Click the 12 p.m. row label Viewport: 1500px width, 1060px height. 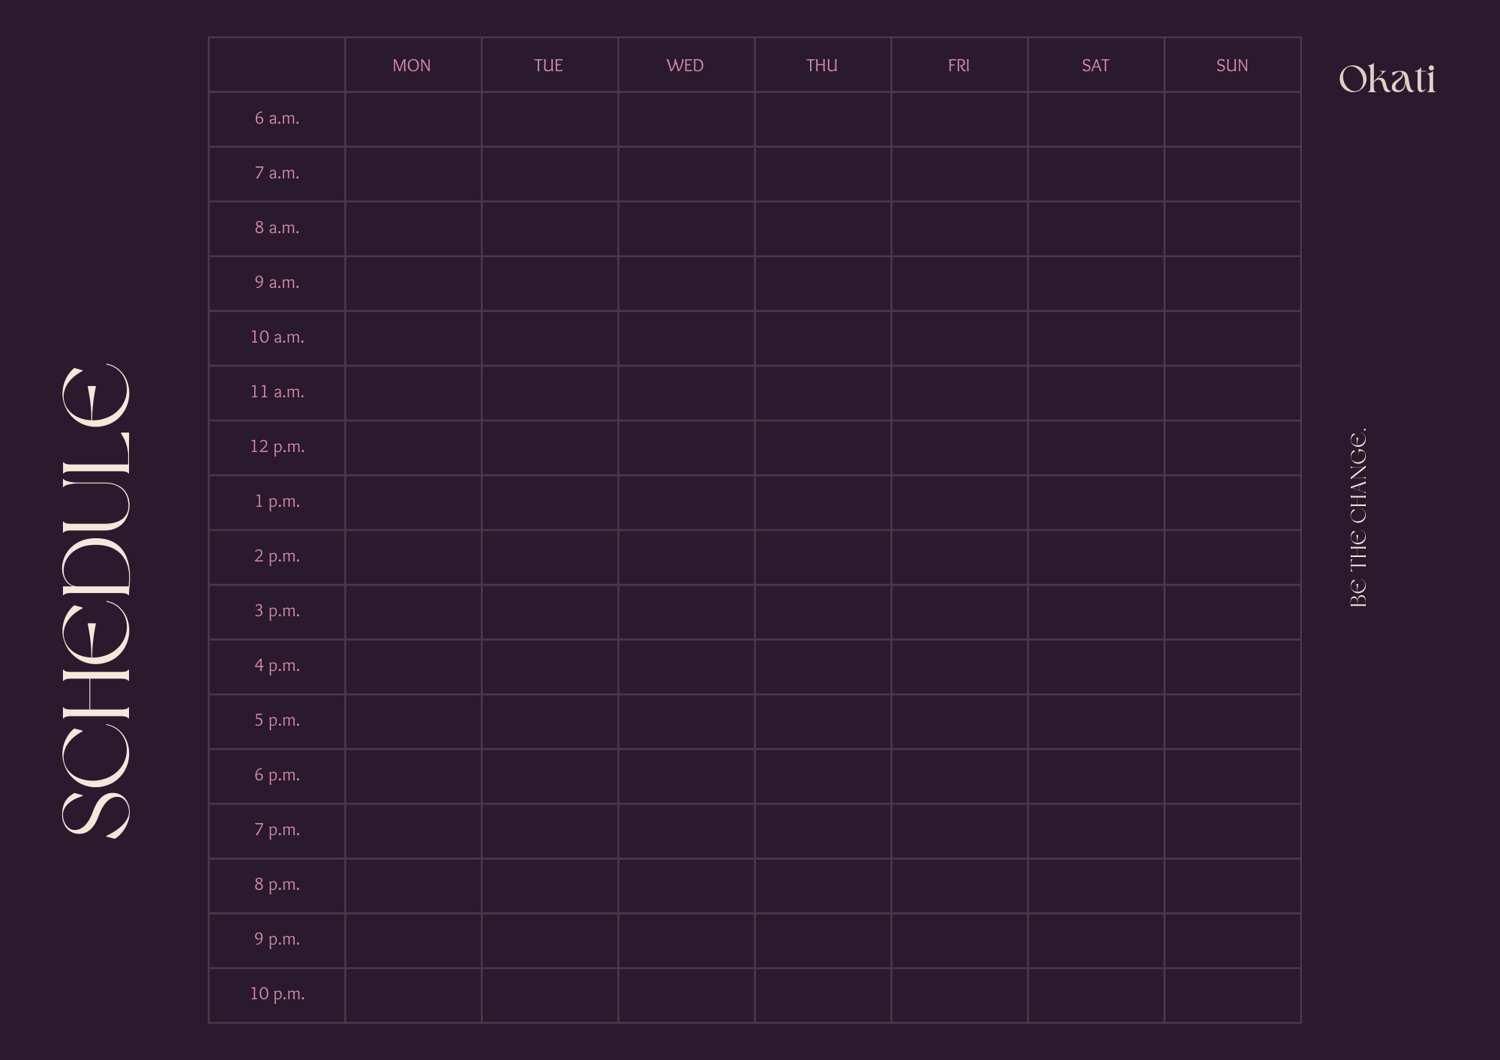[x=277, y=447]
